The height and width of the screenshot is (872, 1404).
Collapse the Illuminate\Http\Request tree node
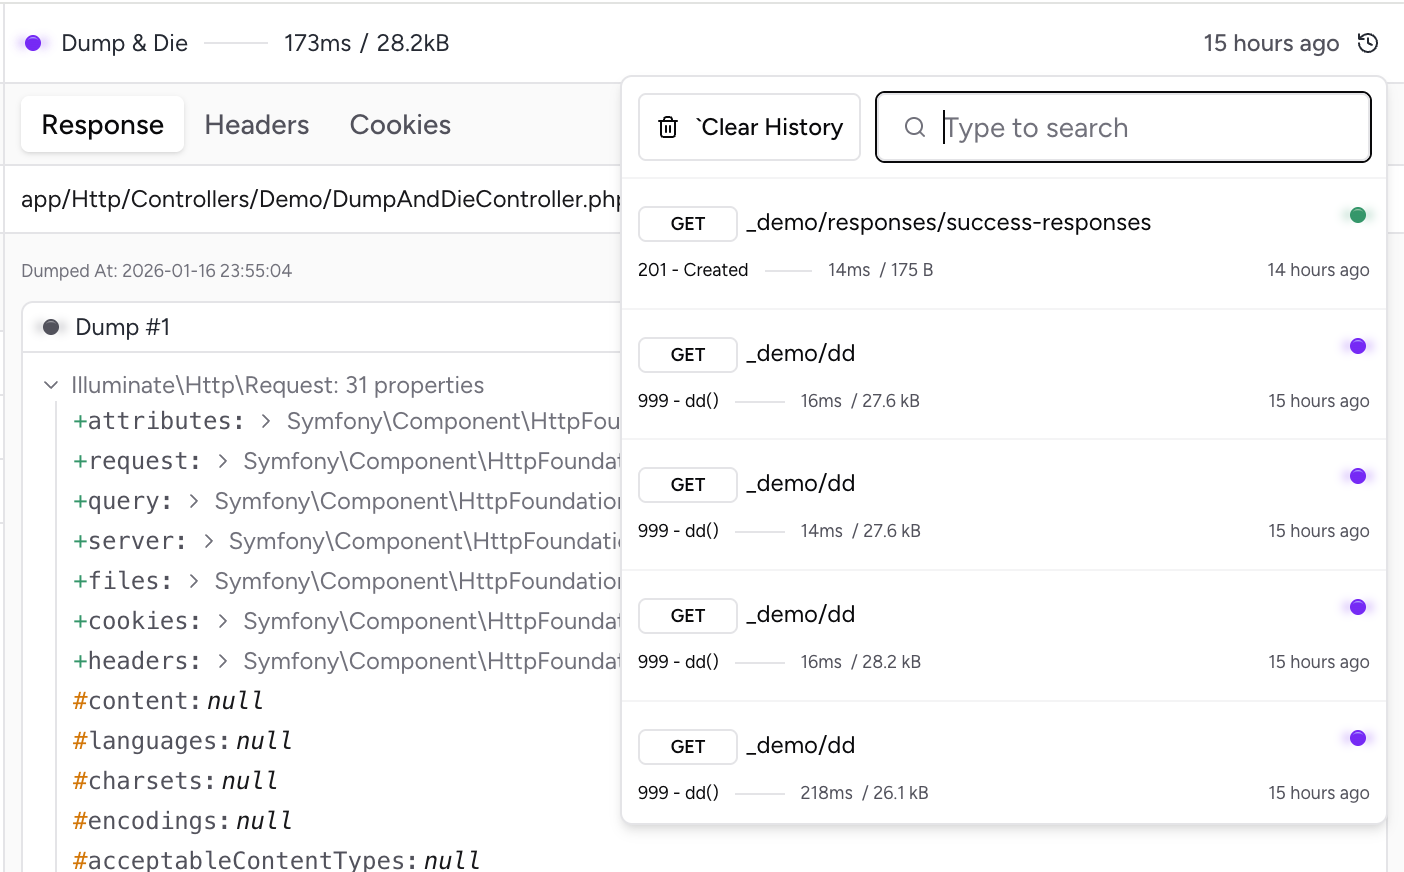pyautogui.click(x=51, y=385)
